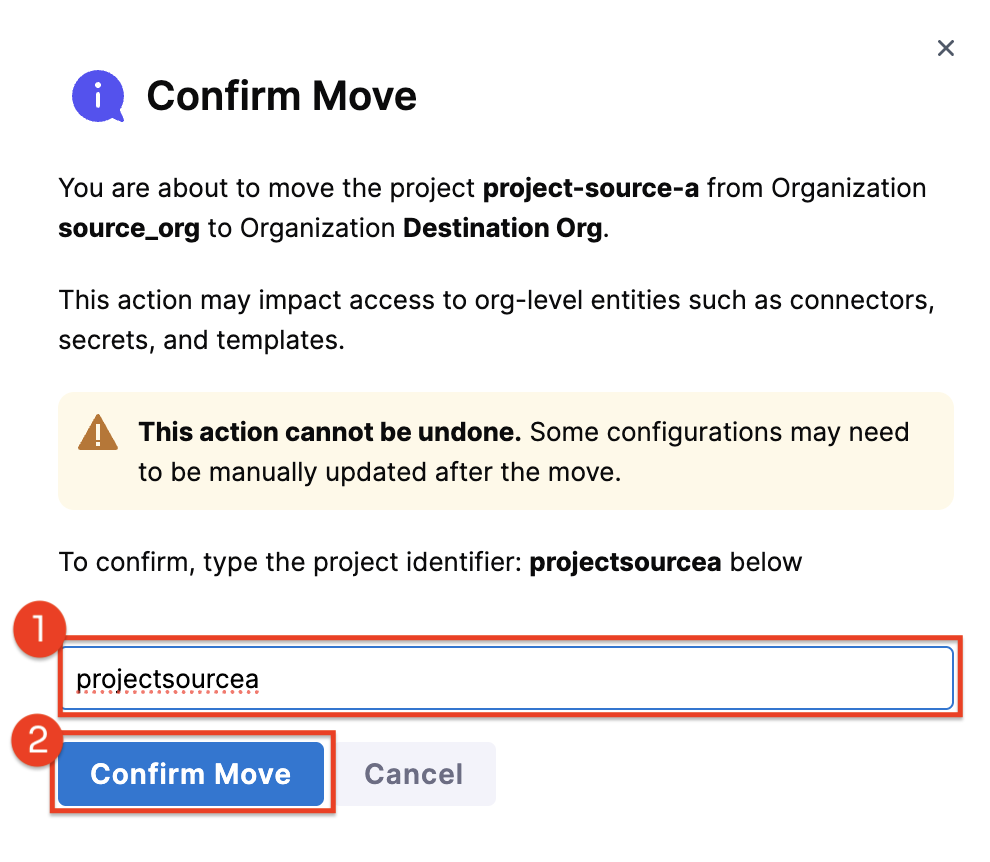Click the purple info speech-bubble icon
The image size is (990, 862).
pos(97,96)
